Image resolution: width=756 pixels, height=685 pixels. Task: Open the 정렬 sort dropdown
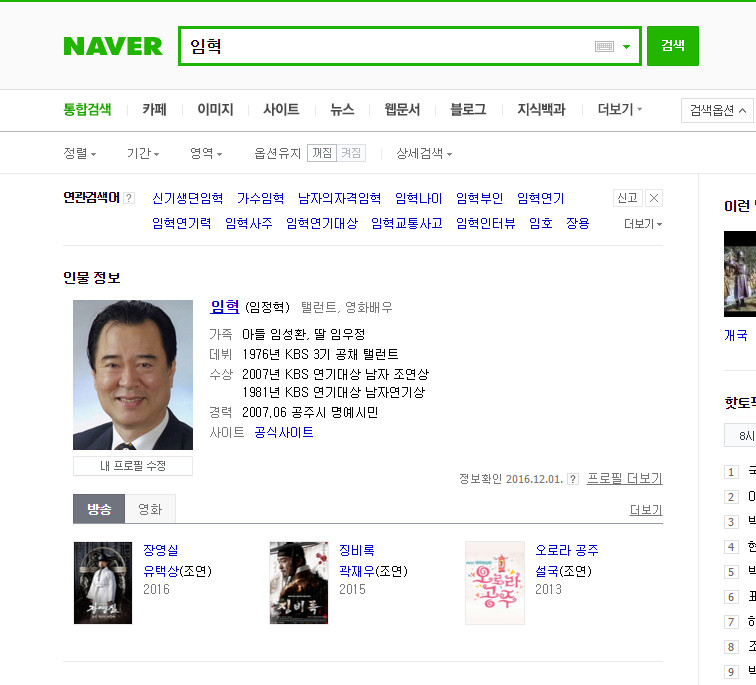(x=80, y=154)
